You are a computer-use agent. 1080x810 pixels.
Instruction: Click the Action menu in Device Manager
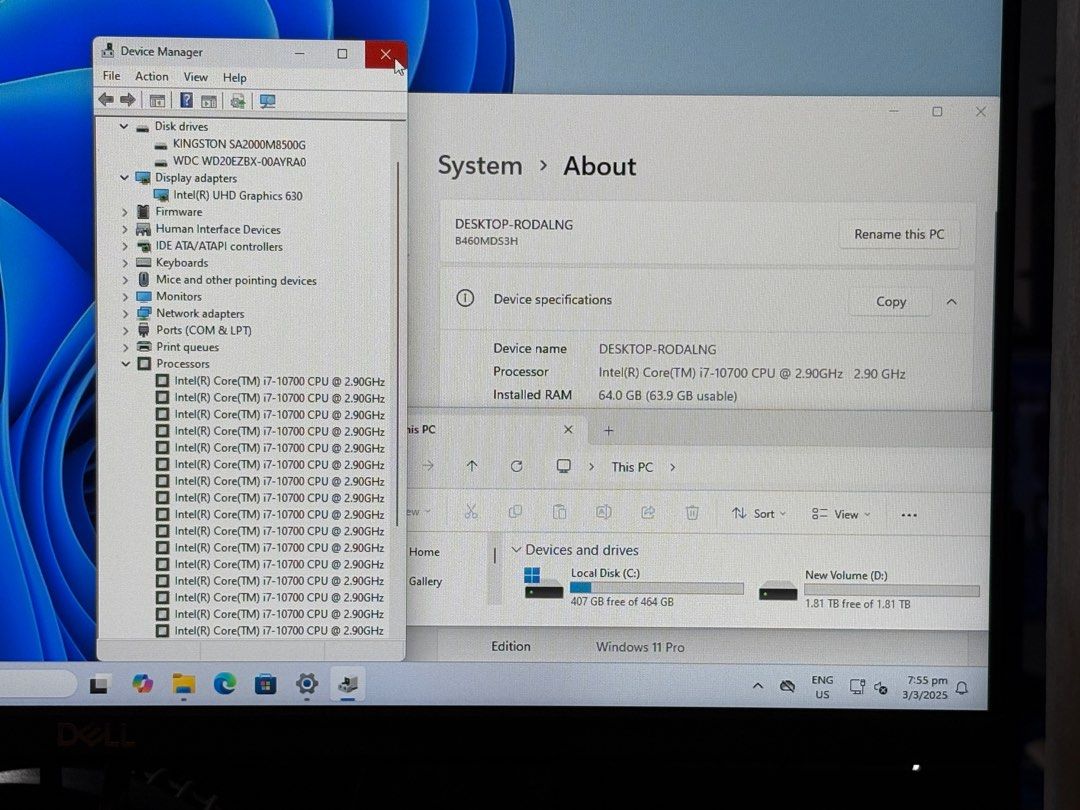pyautogui.click(x=151, y=76)
